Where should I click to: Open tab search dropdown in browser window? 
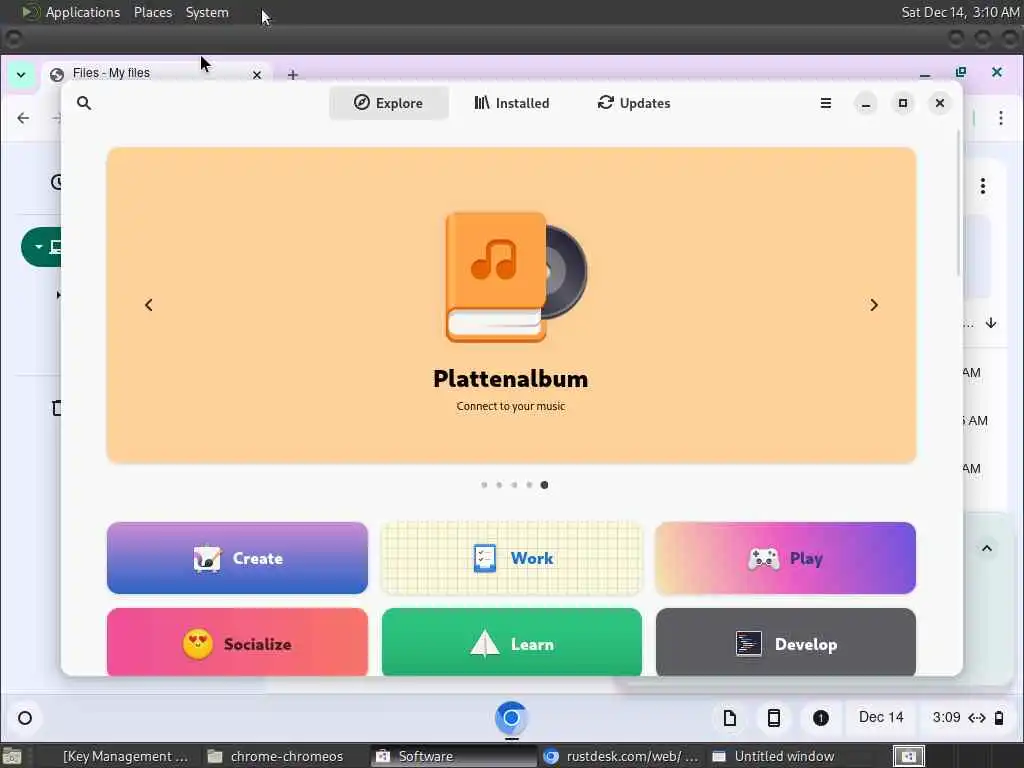click(x=21, y=74)
